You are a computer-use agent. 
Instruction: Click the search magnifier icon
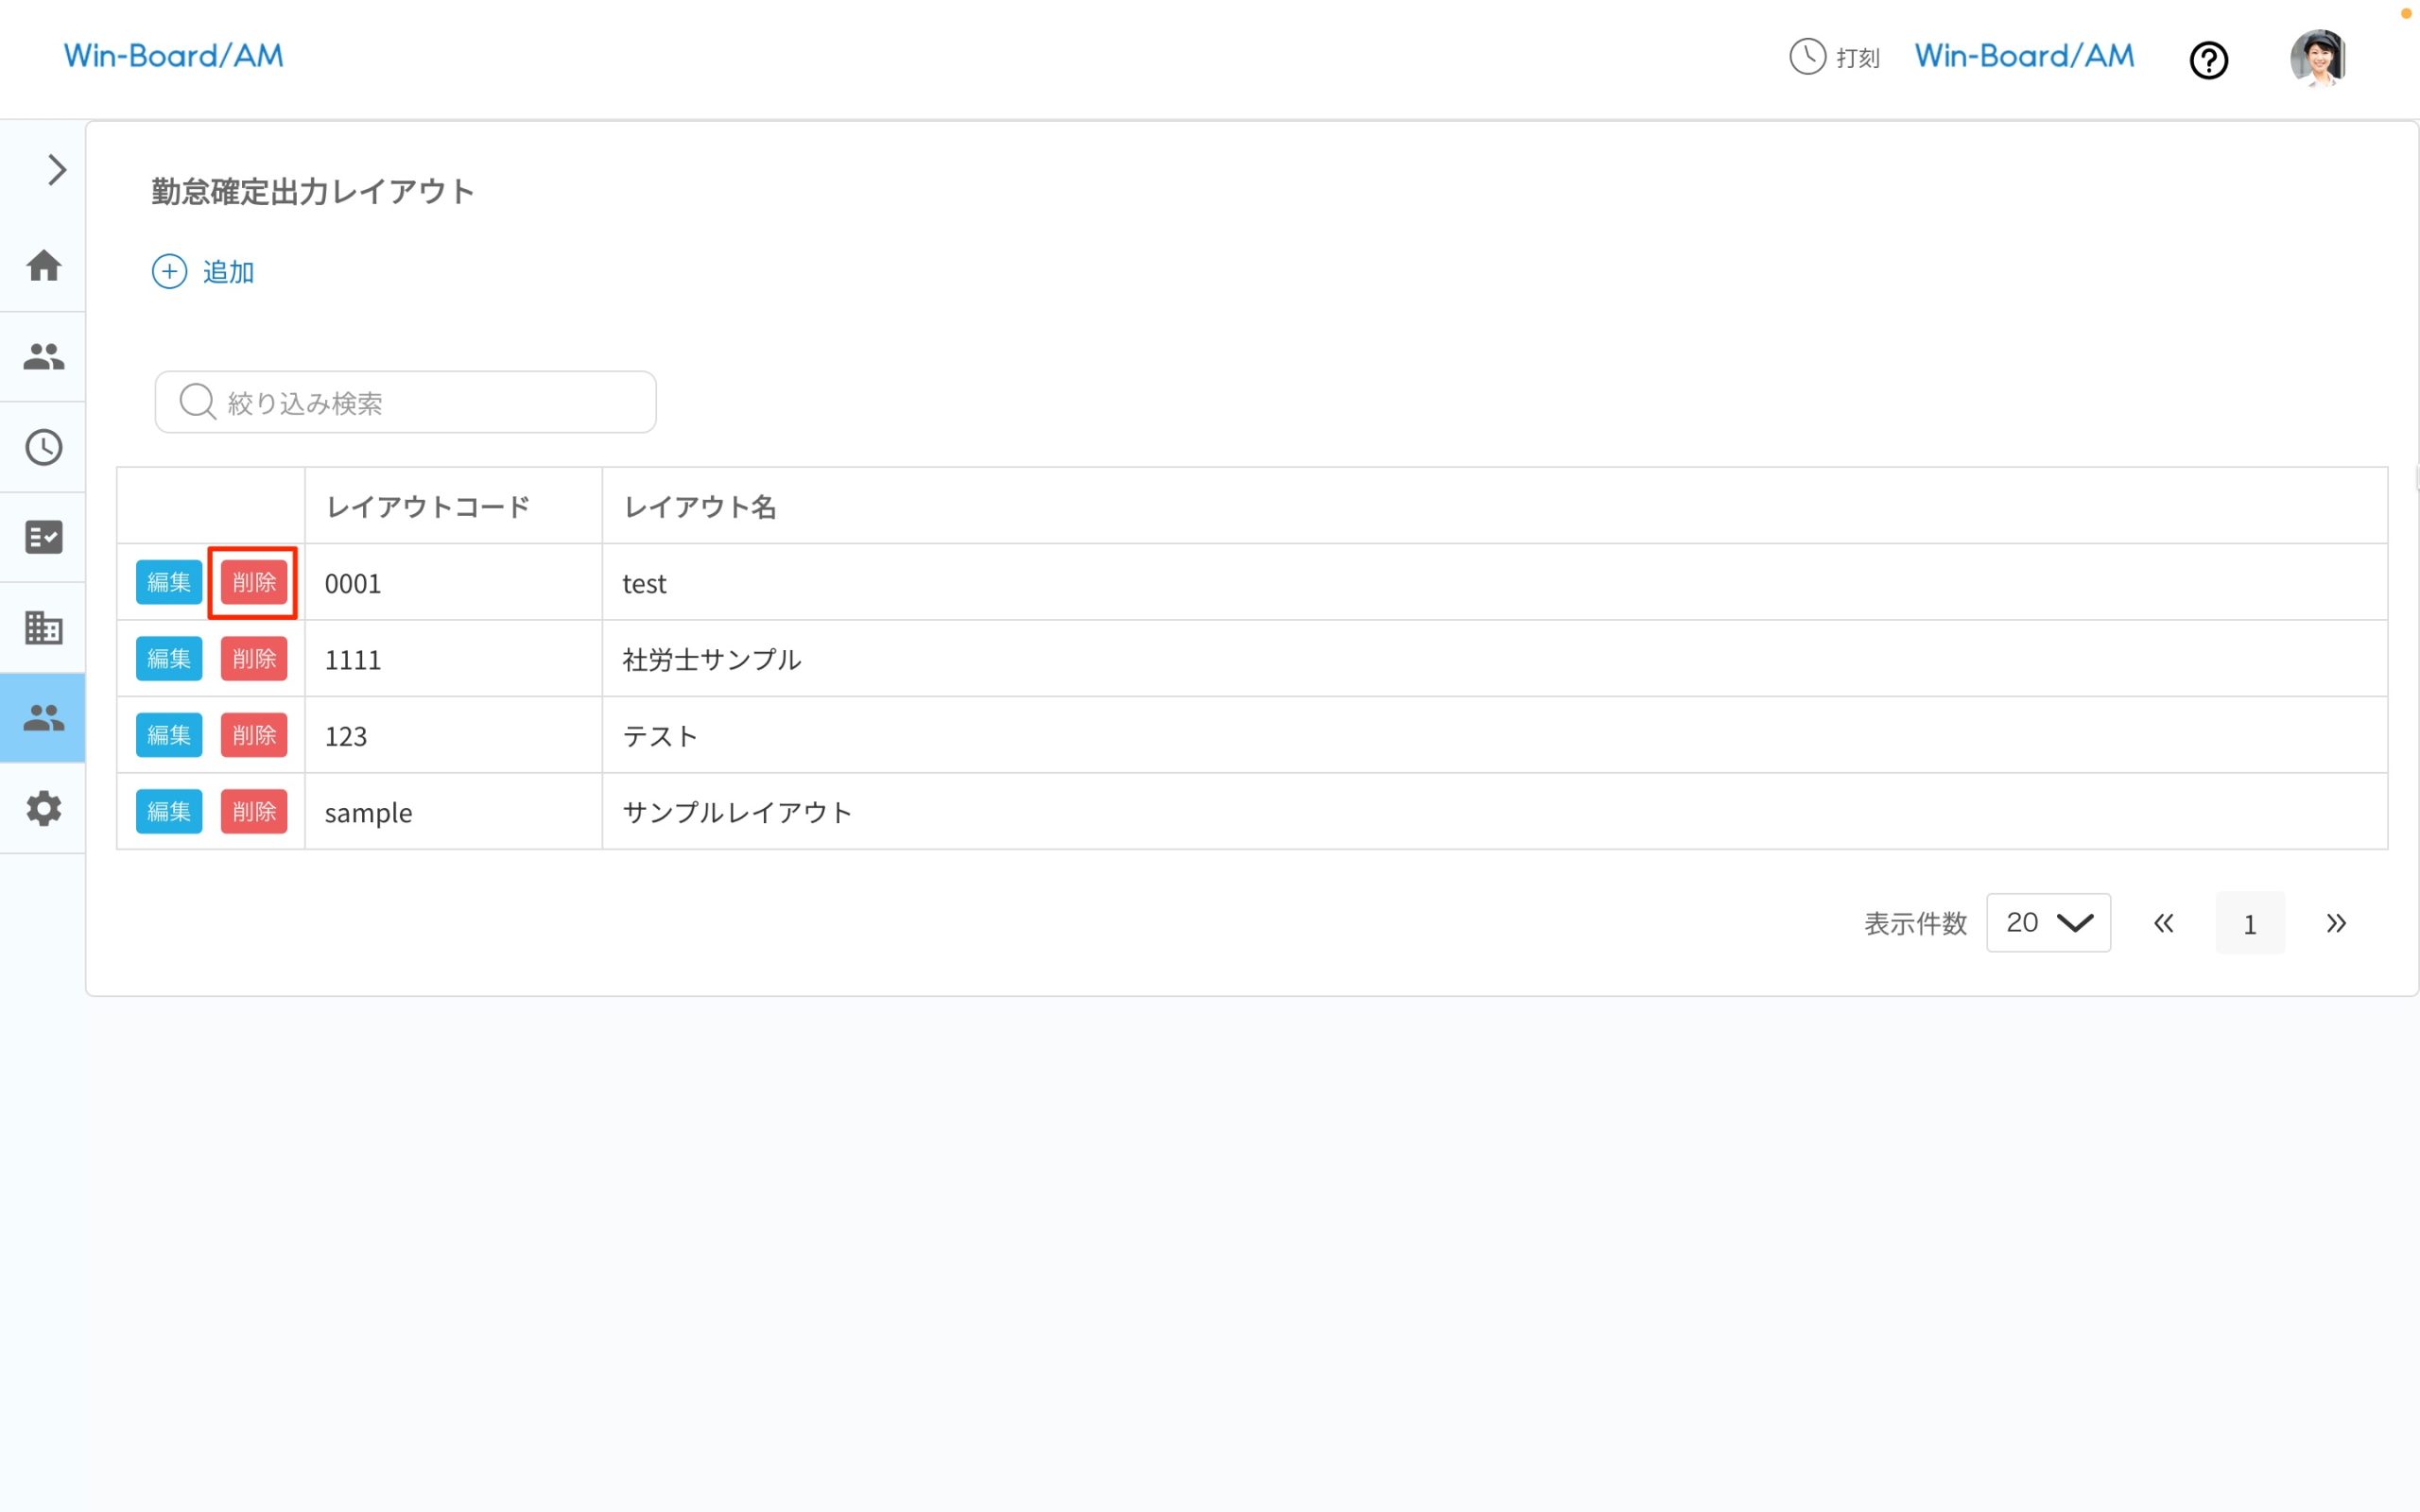coord(196,401)
